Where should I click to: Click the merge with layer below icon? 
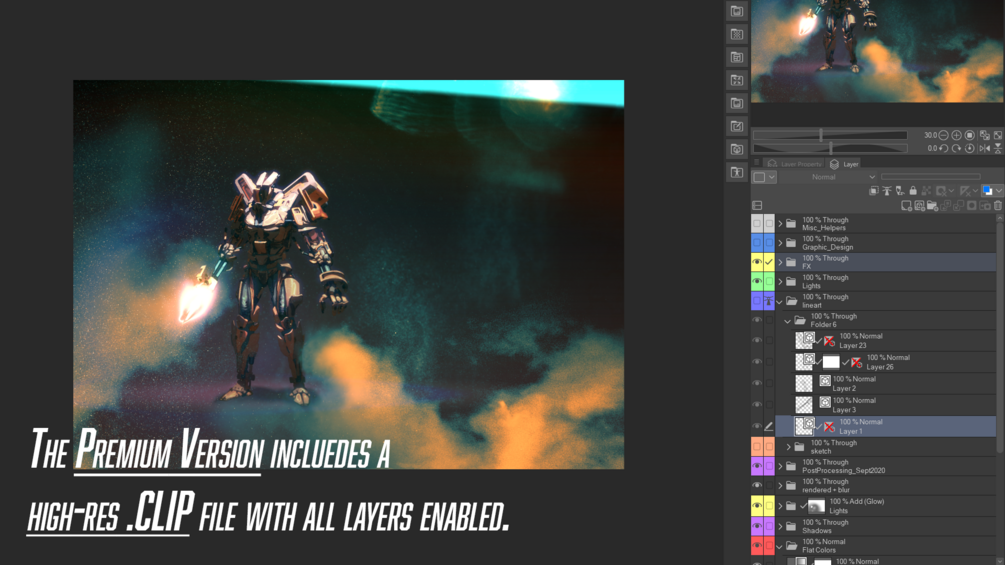[958, 206]
